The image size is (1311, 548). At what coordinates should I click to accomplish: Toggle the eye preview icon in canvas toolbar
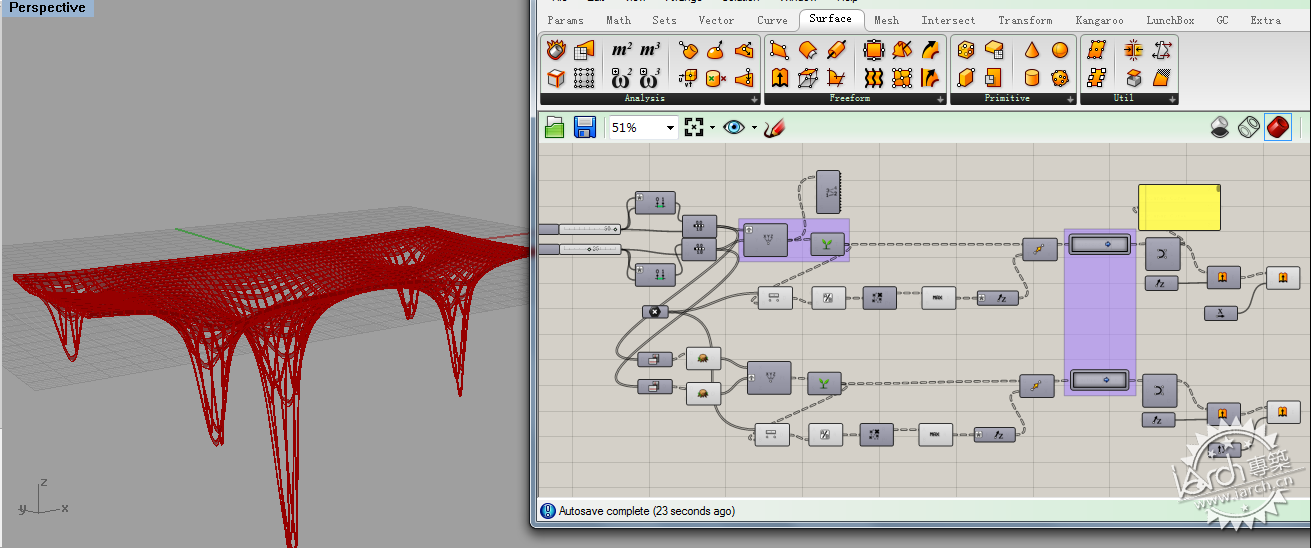click(735, 128)
